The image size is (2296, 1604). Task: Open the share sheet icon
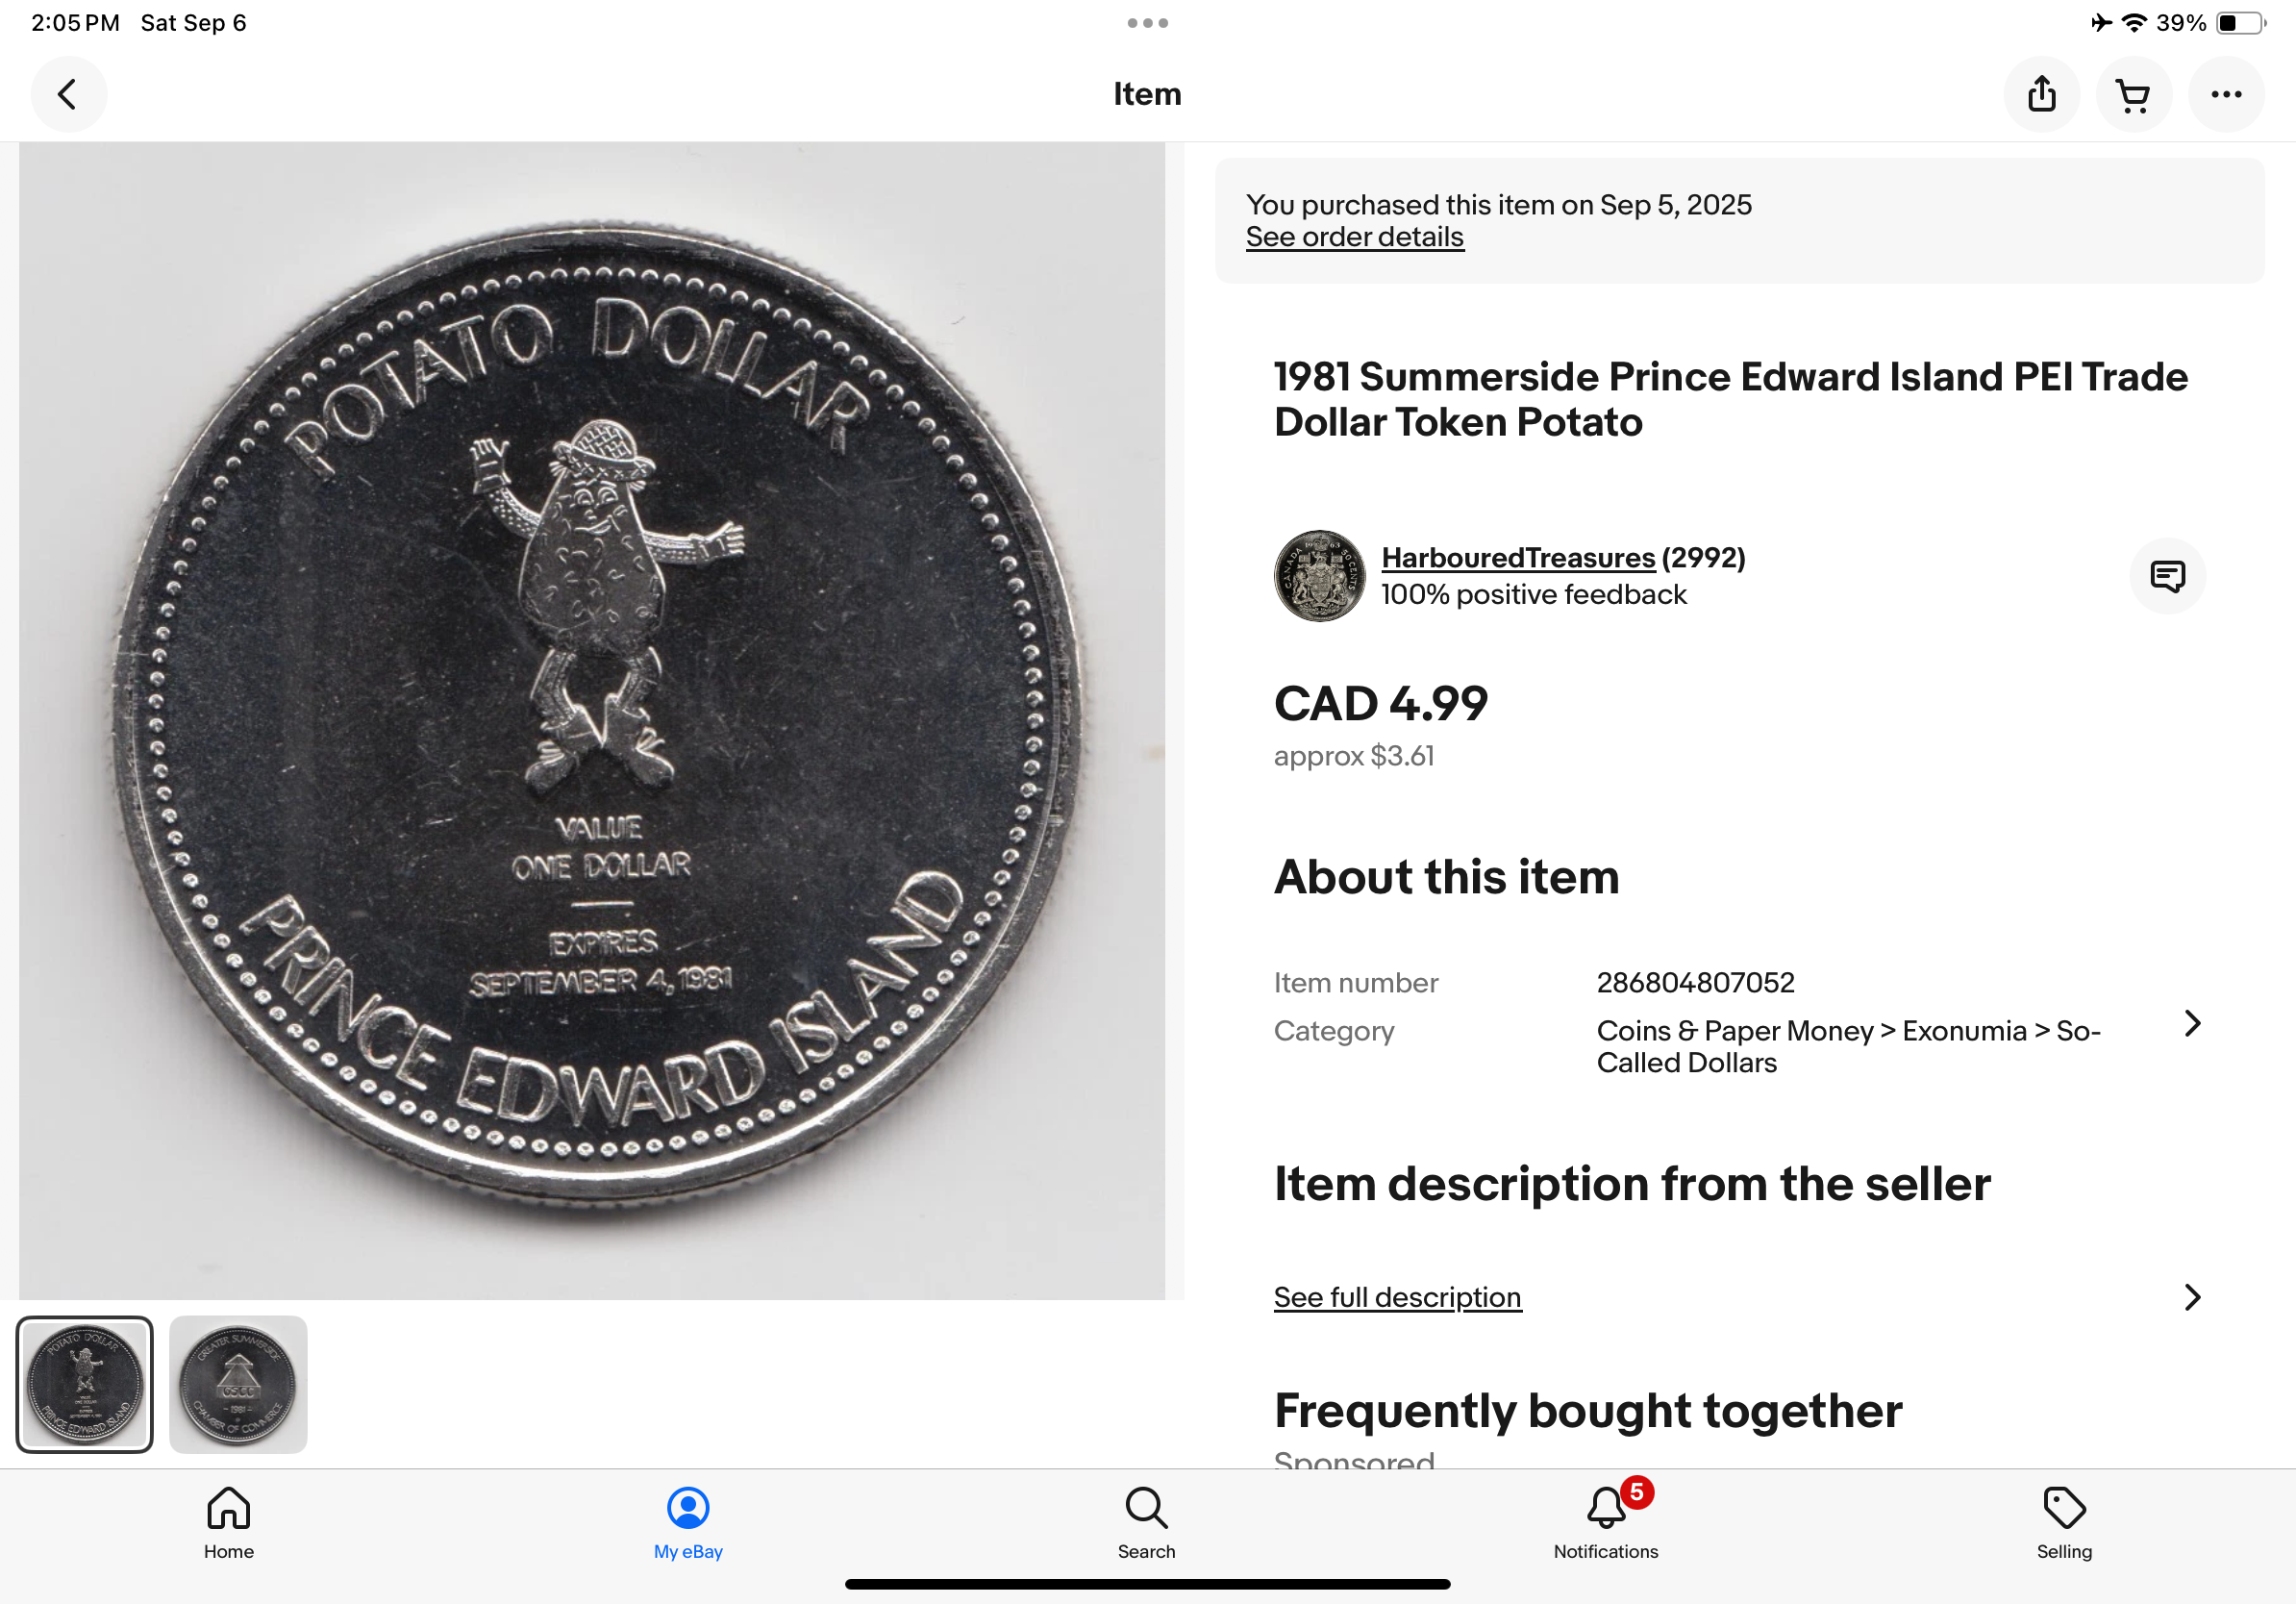click(2041, 95)
